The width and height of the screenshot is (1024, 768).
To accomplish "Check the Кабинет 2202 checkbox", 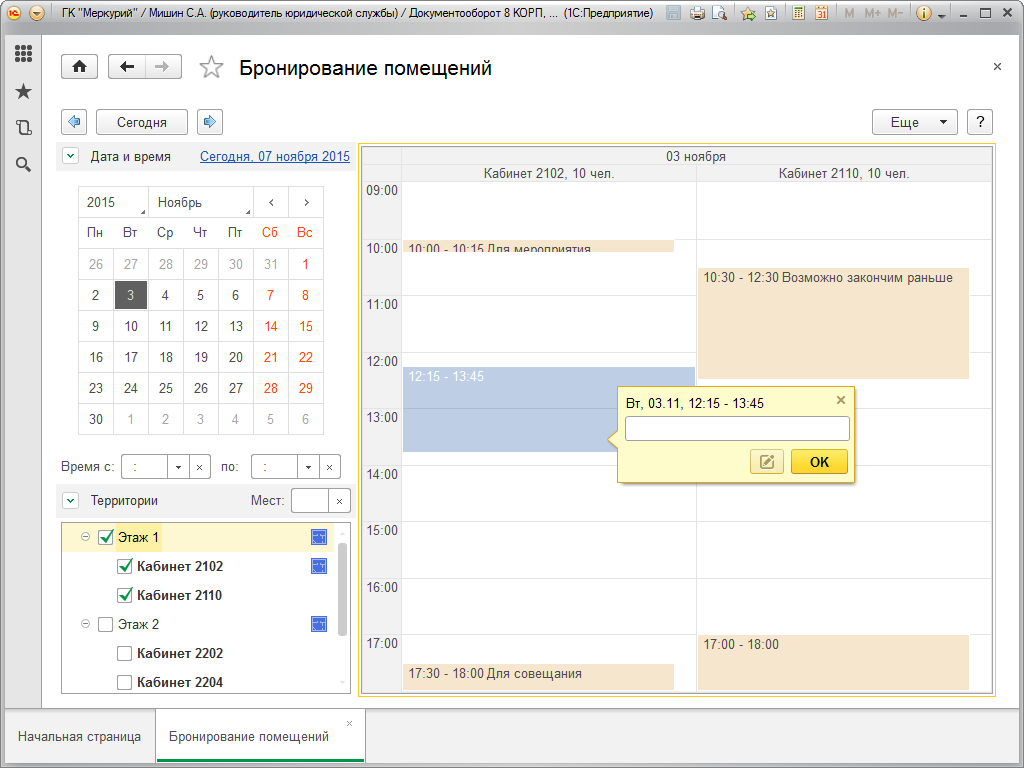I will (x=125, y=653).
